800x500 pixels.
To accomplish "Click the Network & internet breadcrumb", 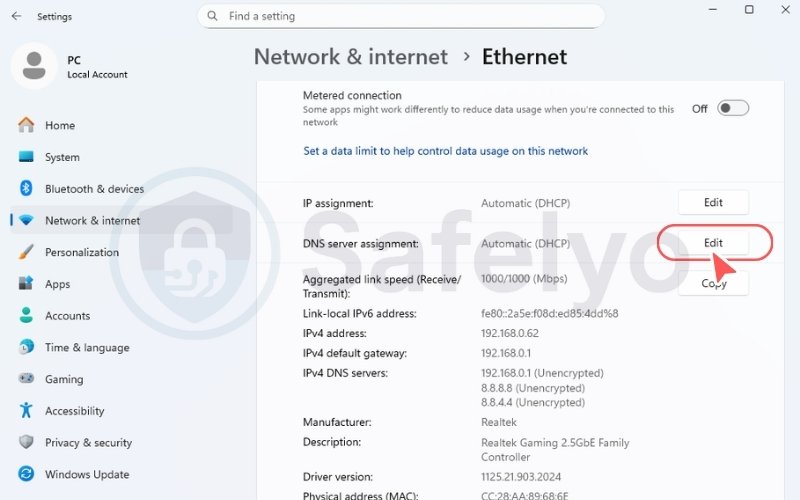I will 351,57.
